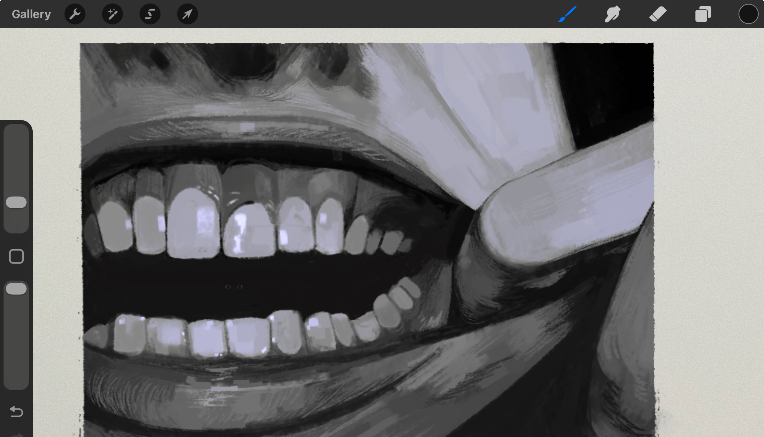Screen dimensions: 764x437
Task: Activate the Selection S-shaped tool
Action: point(150,14)
